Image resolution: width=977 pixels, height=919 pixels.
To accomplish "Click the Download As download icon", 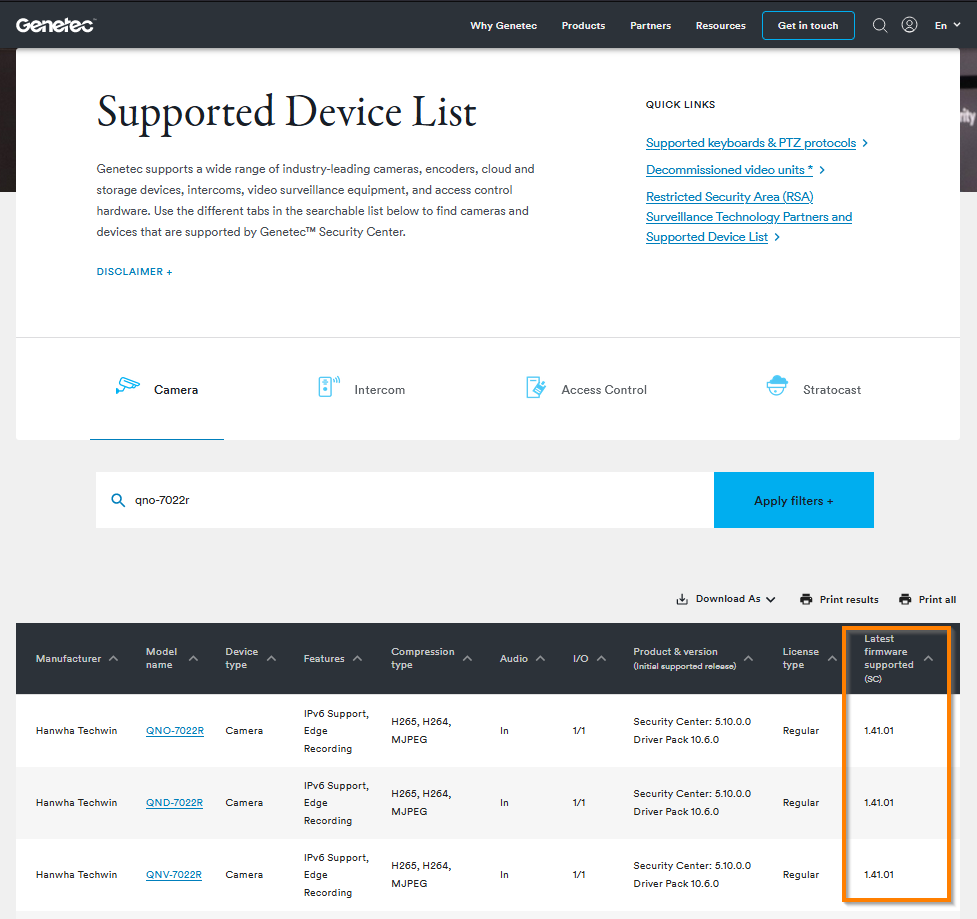I will tap(682, 599).
